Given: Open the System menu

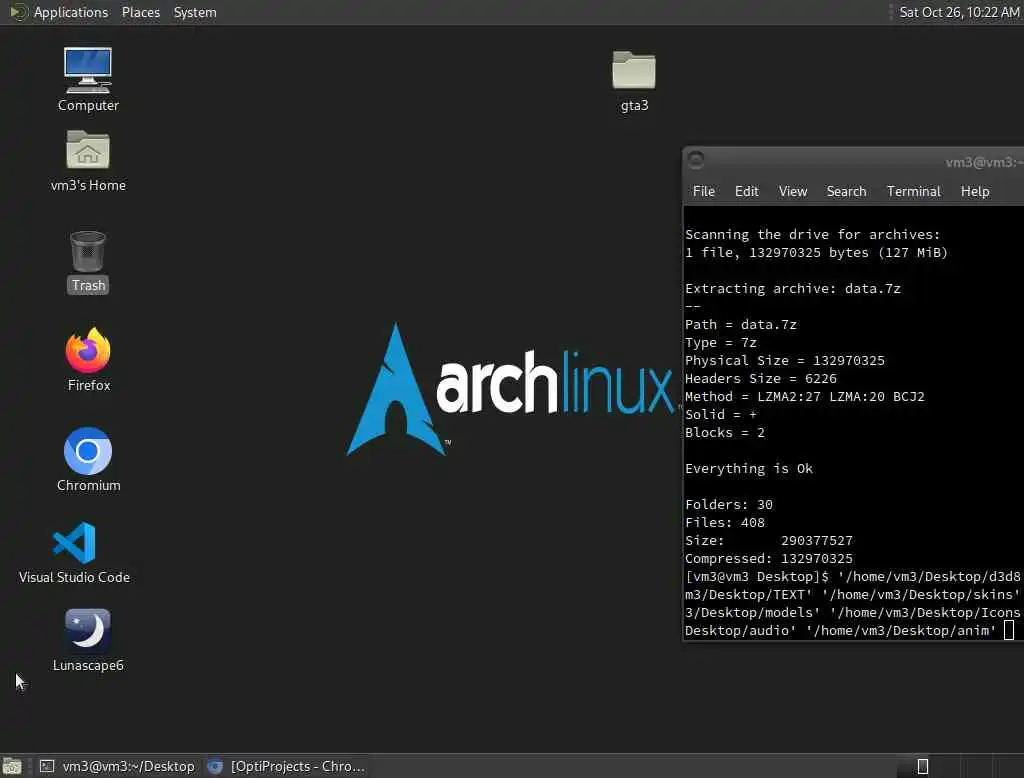Looking at the screenshot, I should pyautogui.click(x=195, y=12).
